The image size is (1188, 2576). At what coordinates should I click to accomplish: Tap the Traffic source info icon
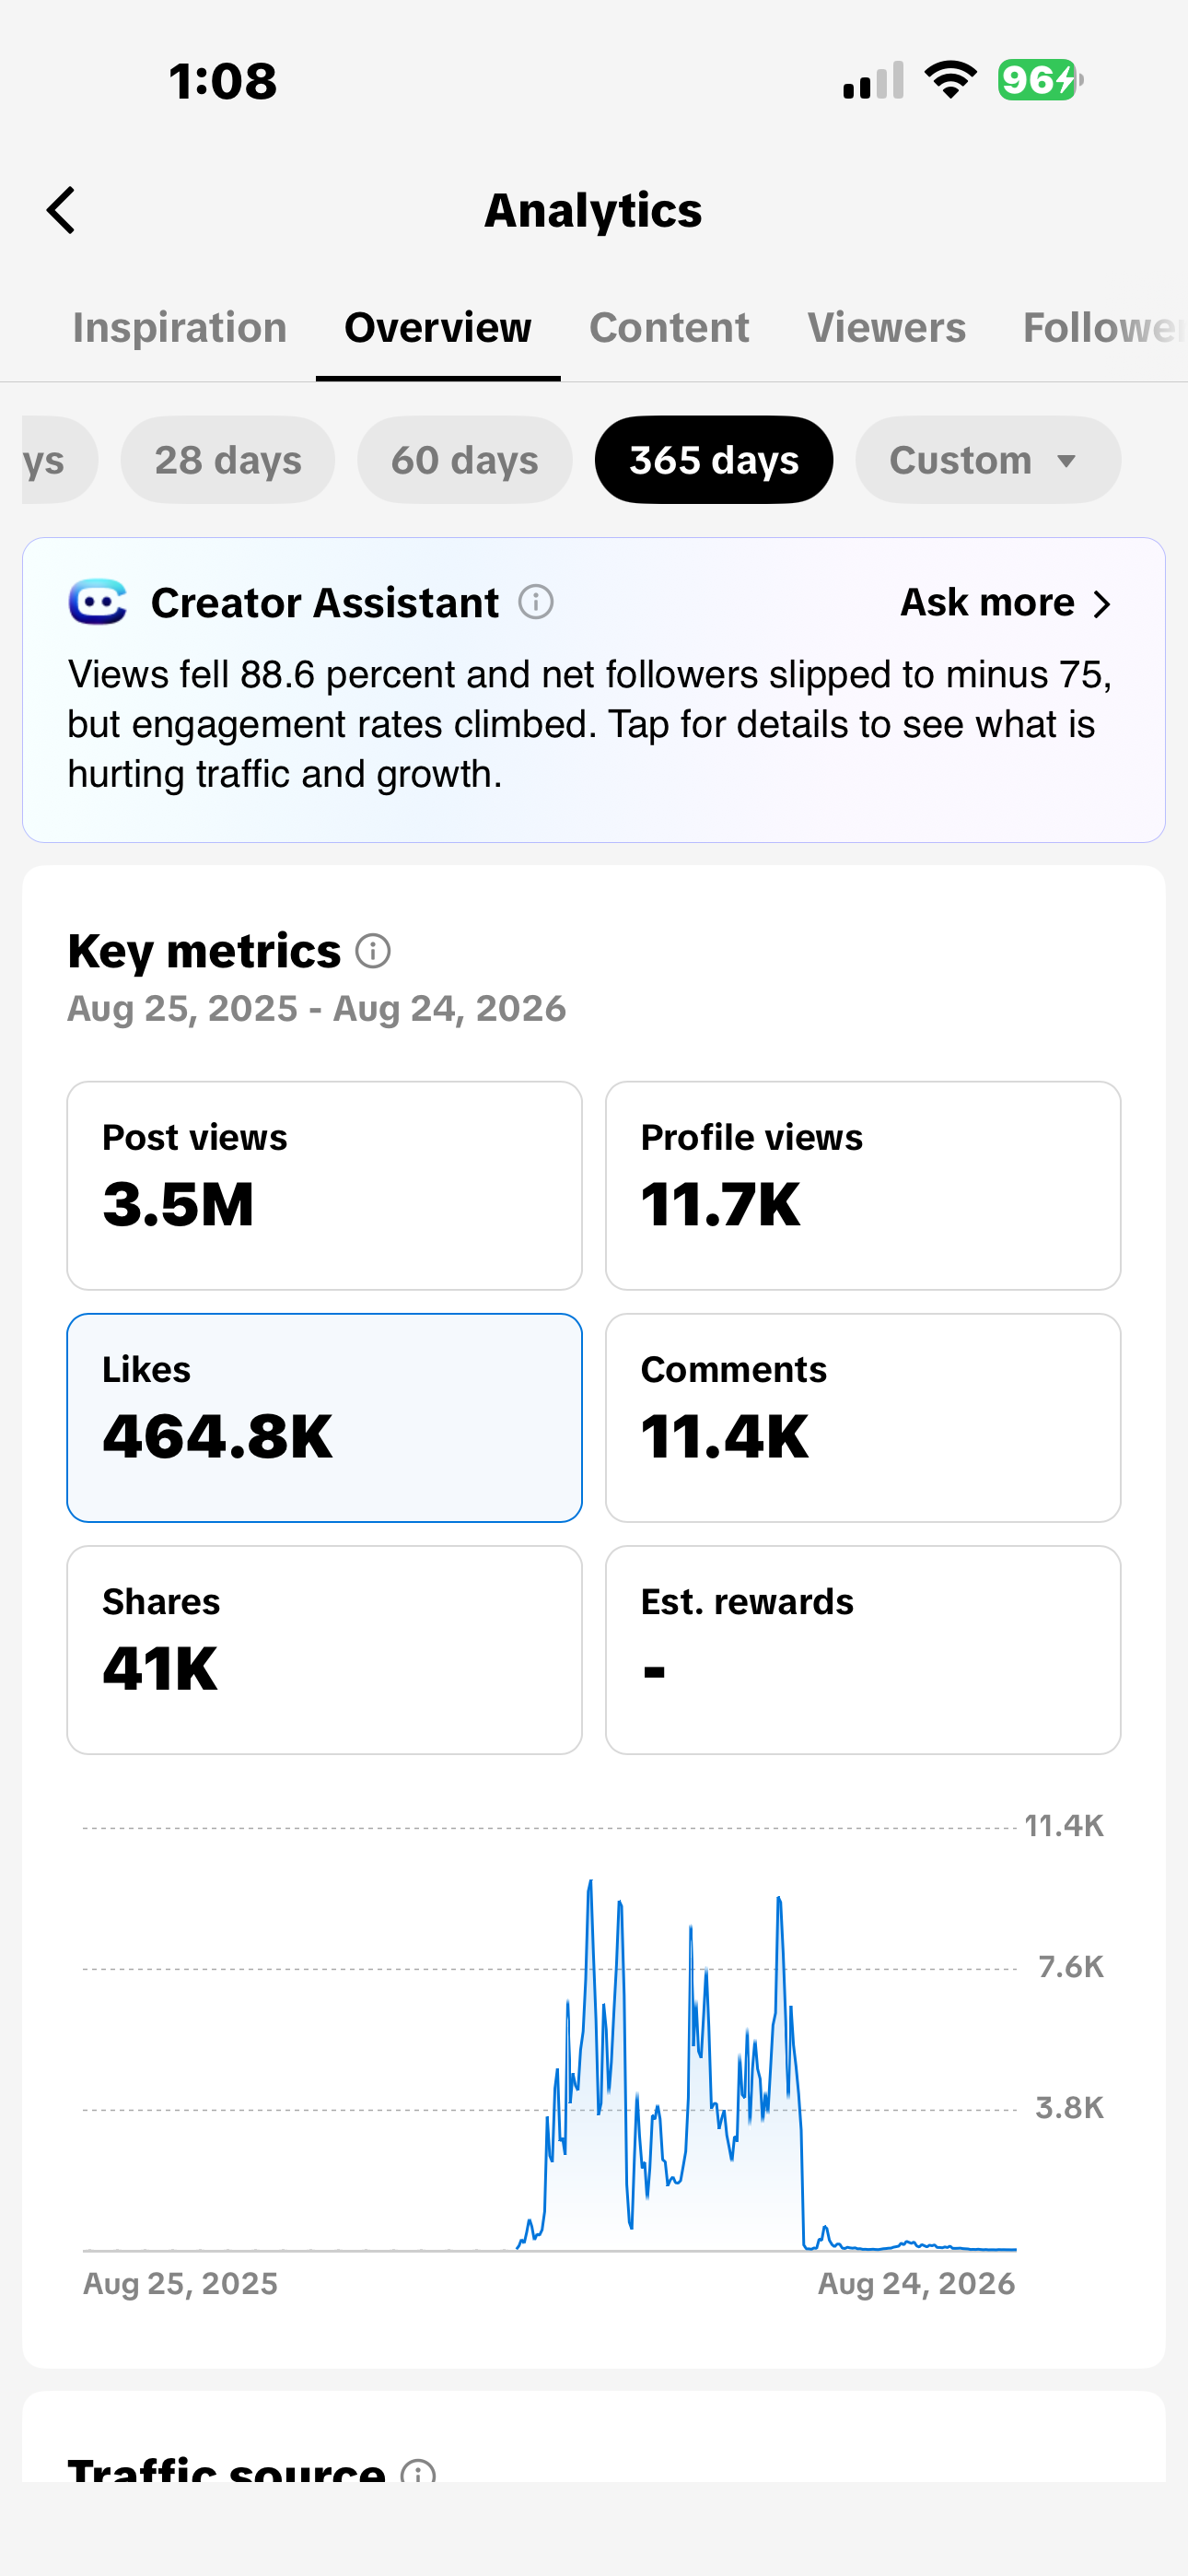click(418, 2471)
